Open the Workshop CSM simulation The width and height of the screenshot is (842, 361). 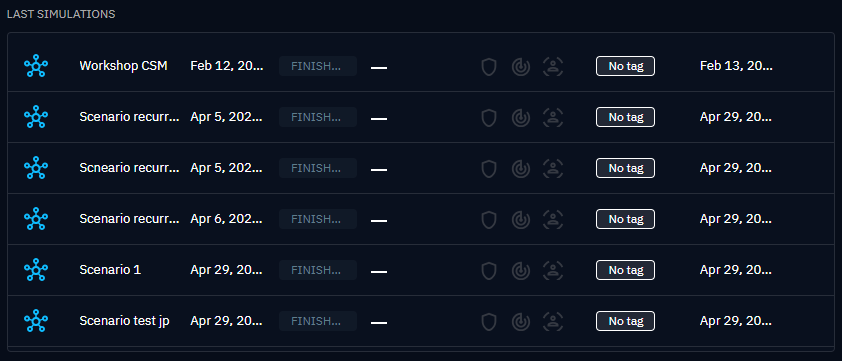coord(421,66)
